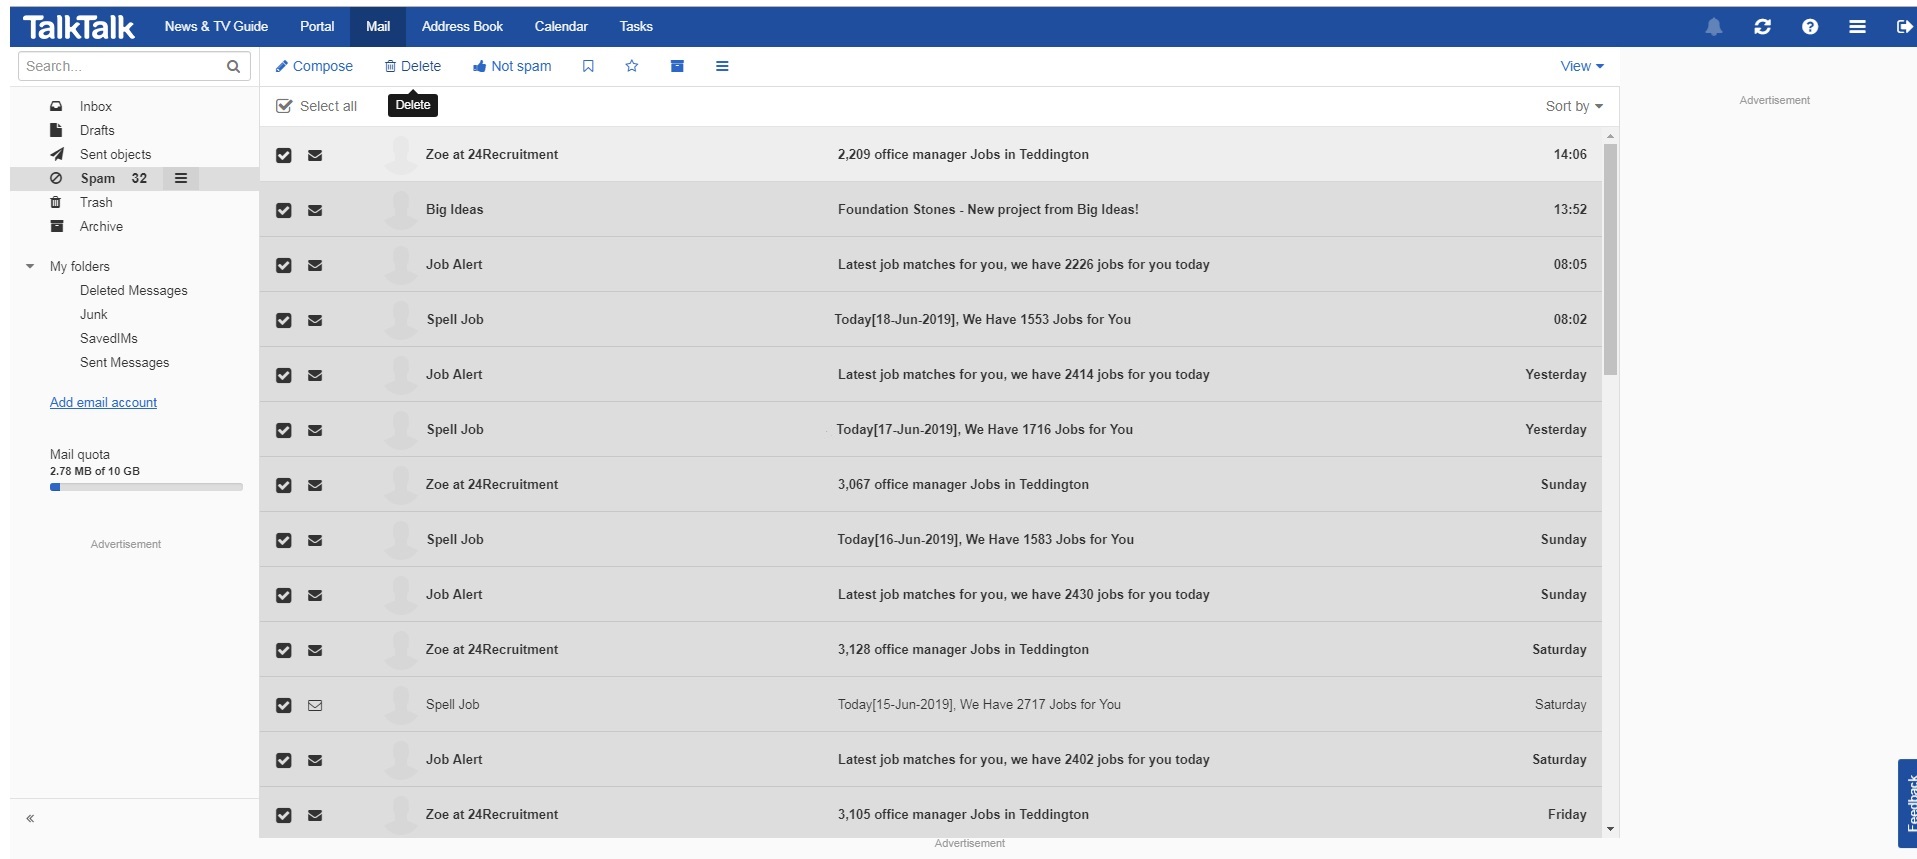Sign out using the logout icon
The height and width of the screenshot is (859, 1917).
pyautogui.click(x=1904, y=27)
